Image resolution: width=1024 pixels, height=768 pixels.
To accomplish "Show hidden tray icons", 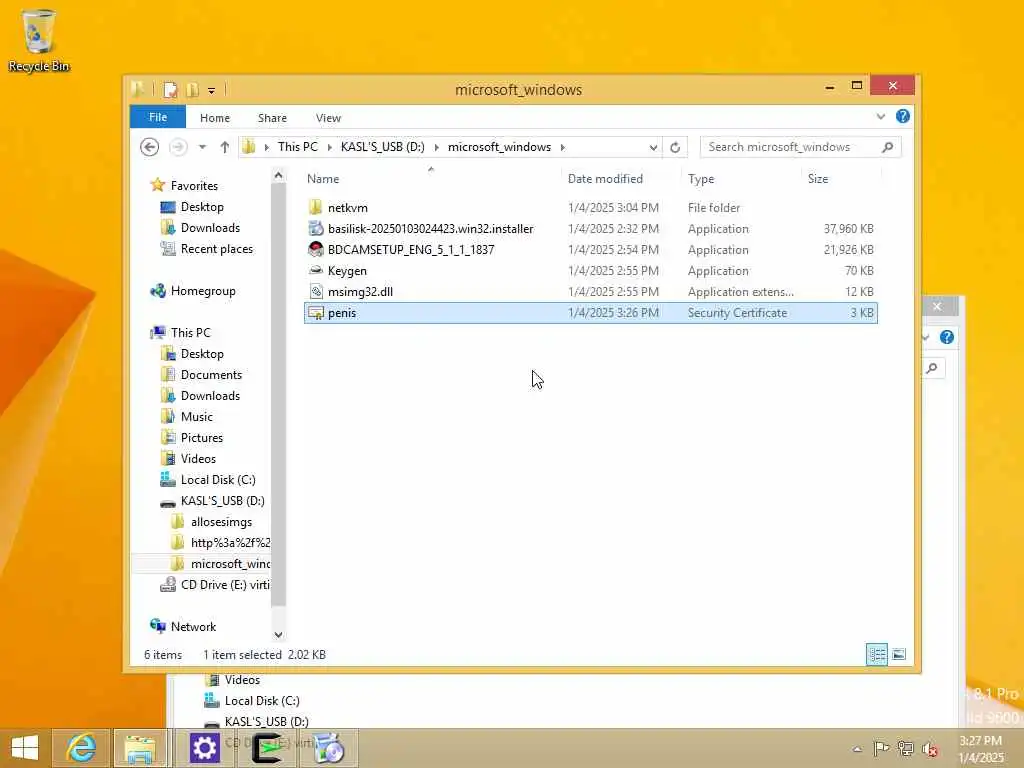I will click(x=857, y=749).
